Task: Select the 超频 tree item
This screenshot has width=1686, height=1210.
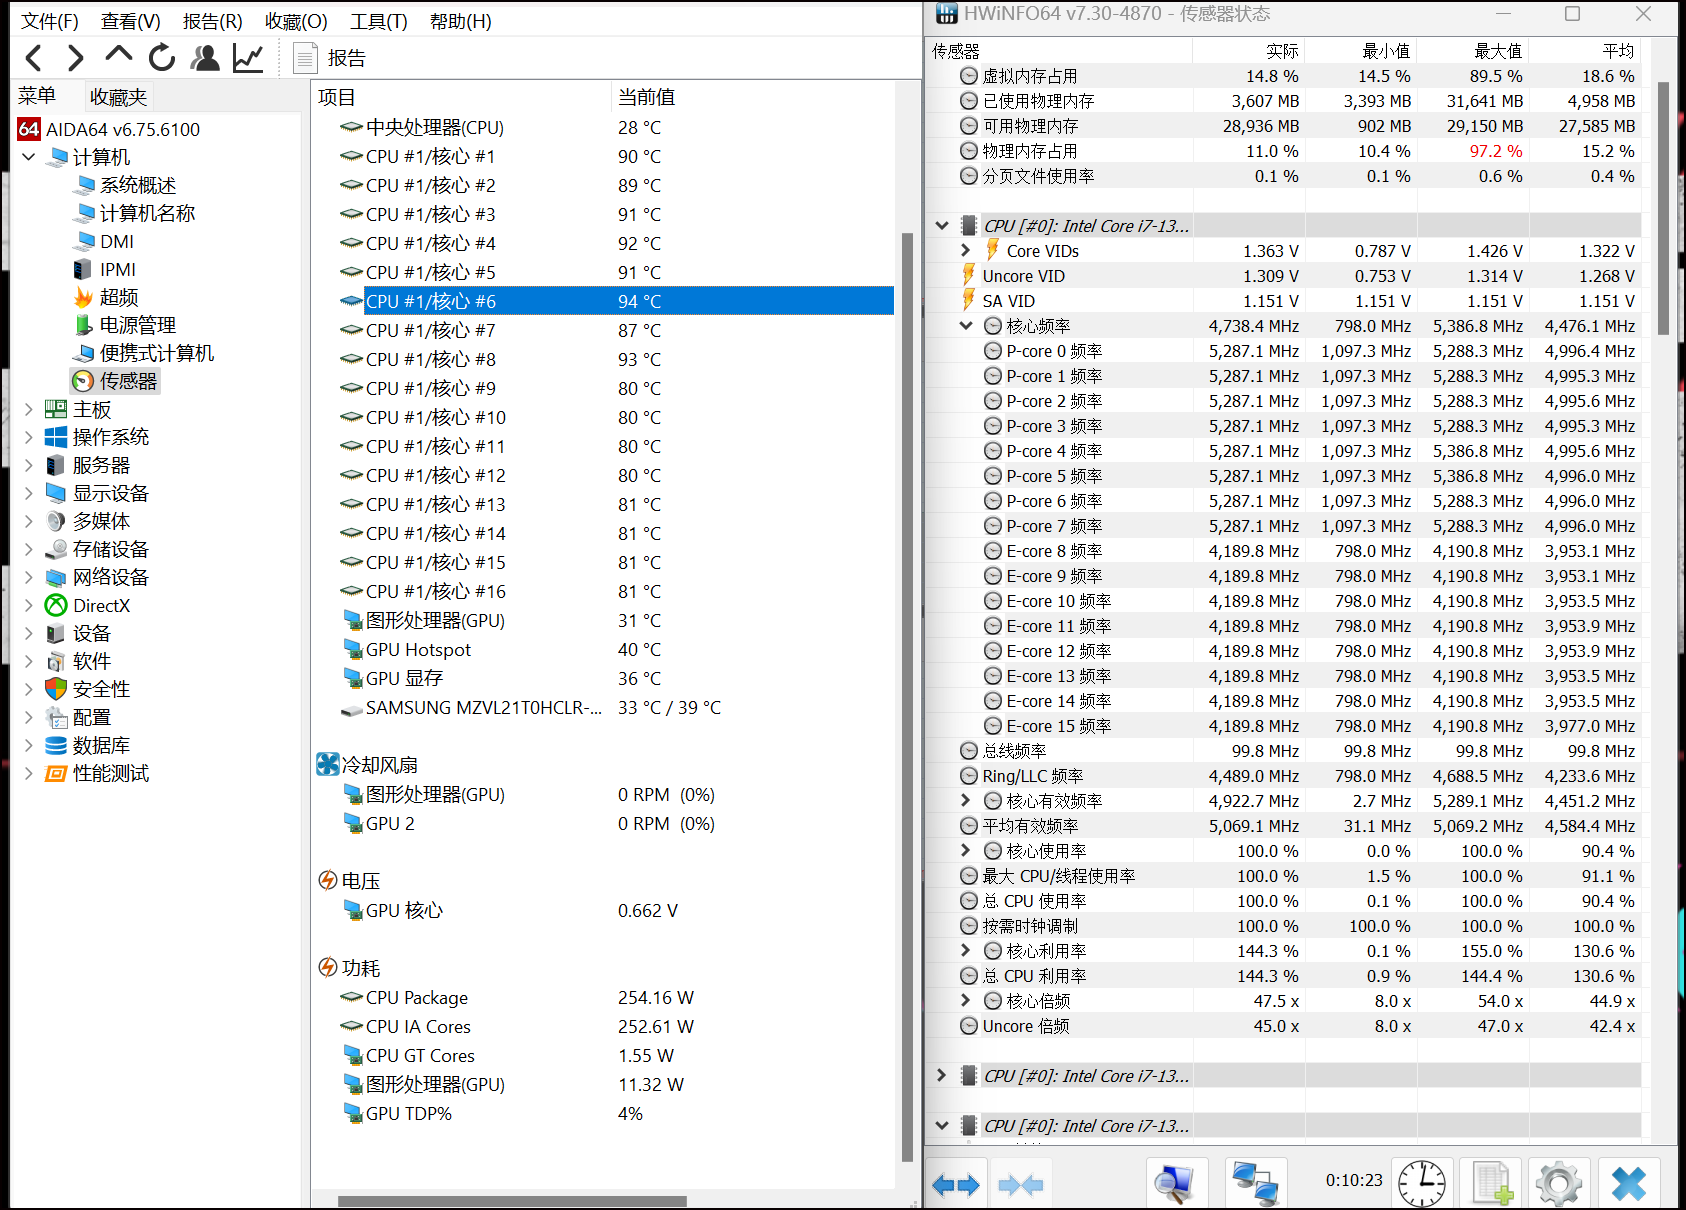Action: tap(119, 297)
